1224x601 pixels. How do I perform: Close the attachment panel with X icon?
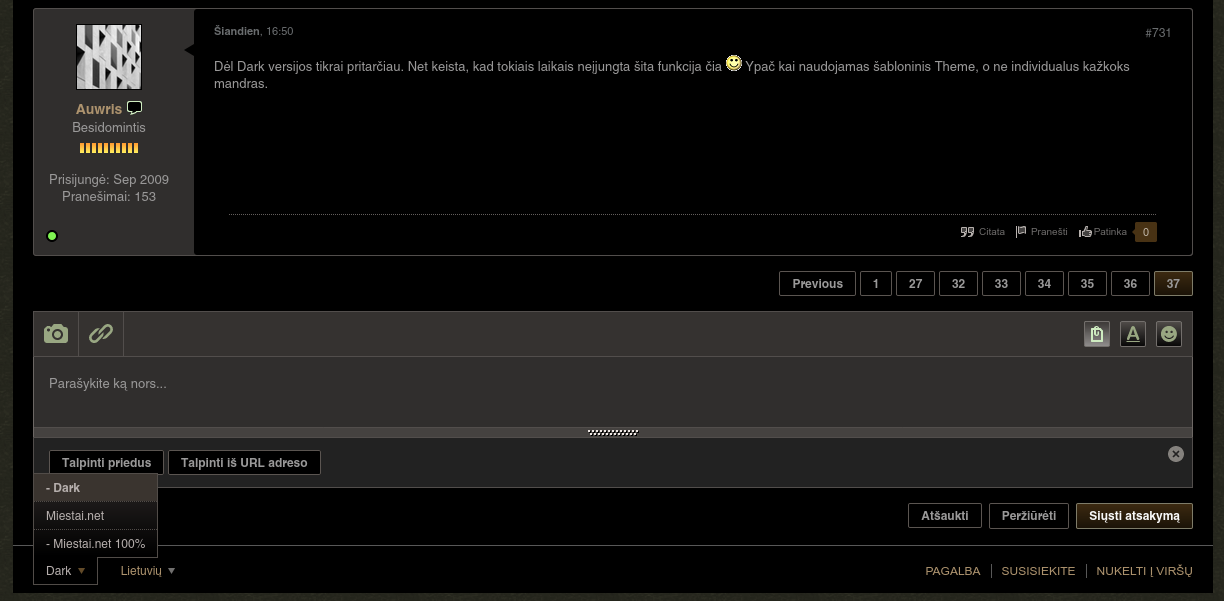[x=1176, y=454]
